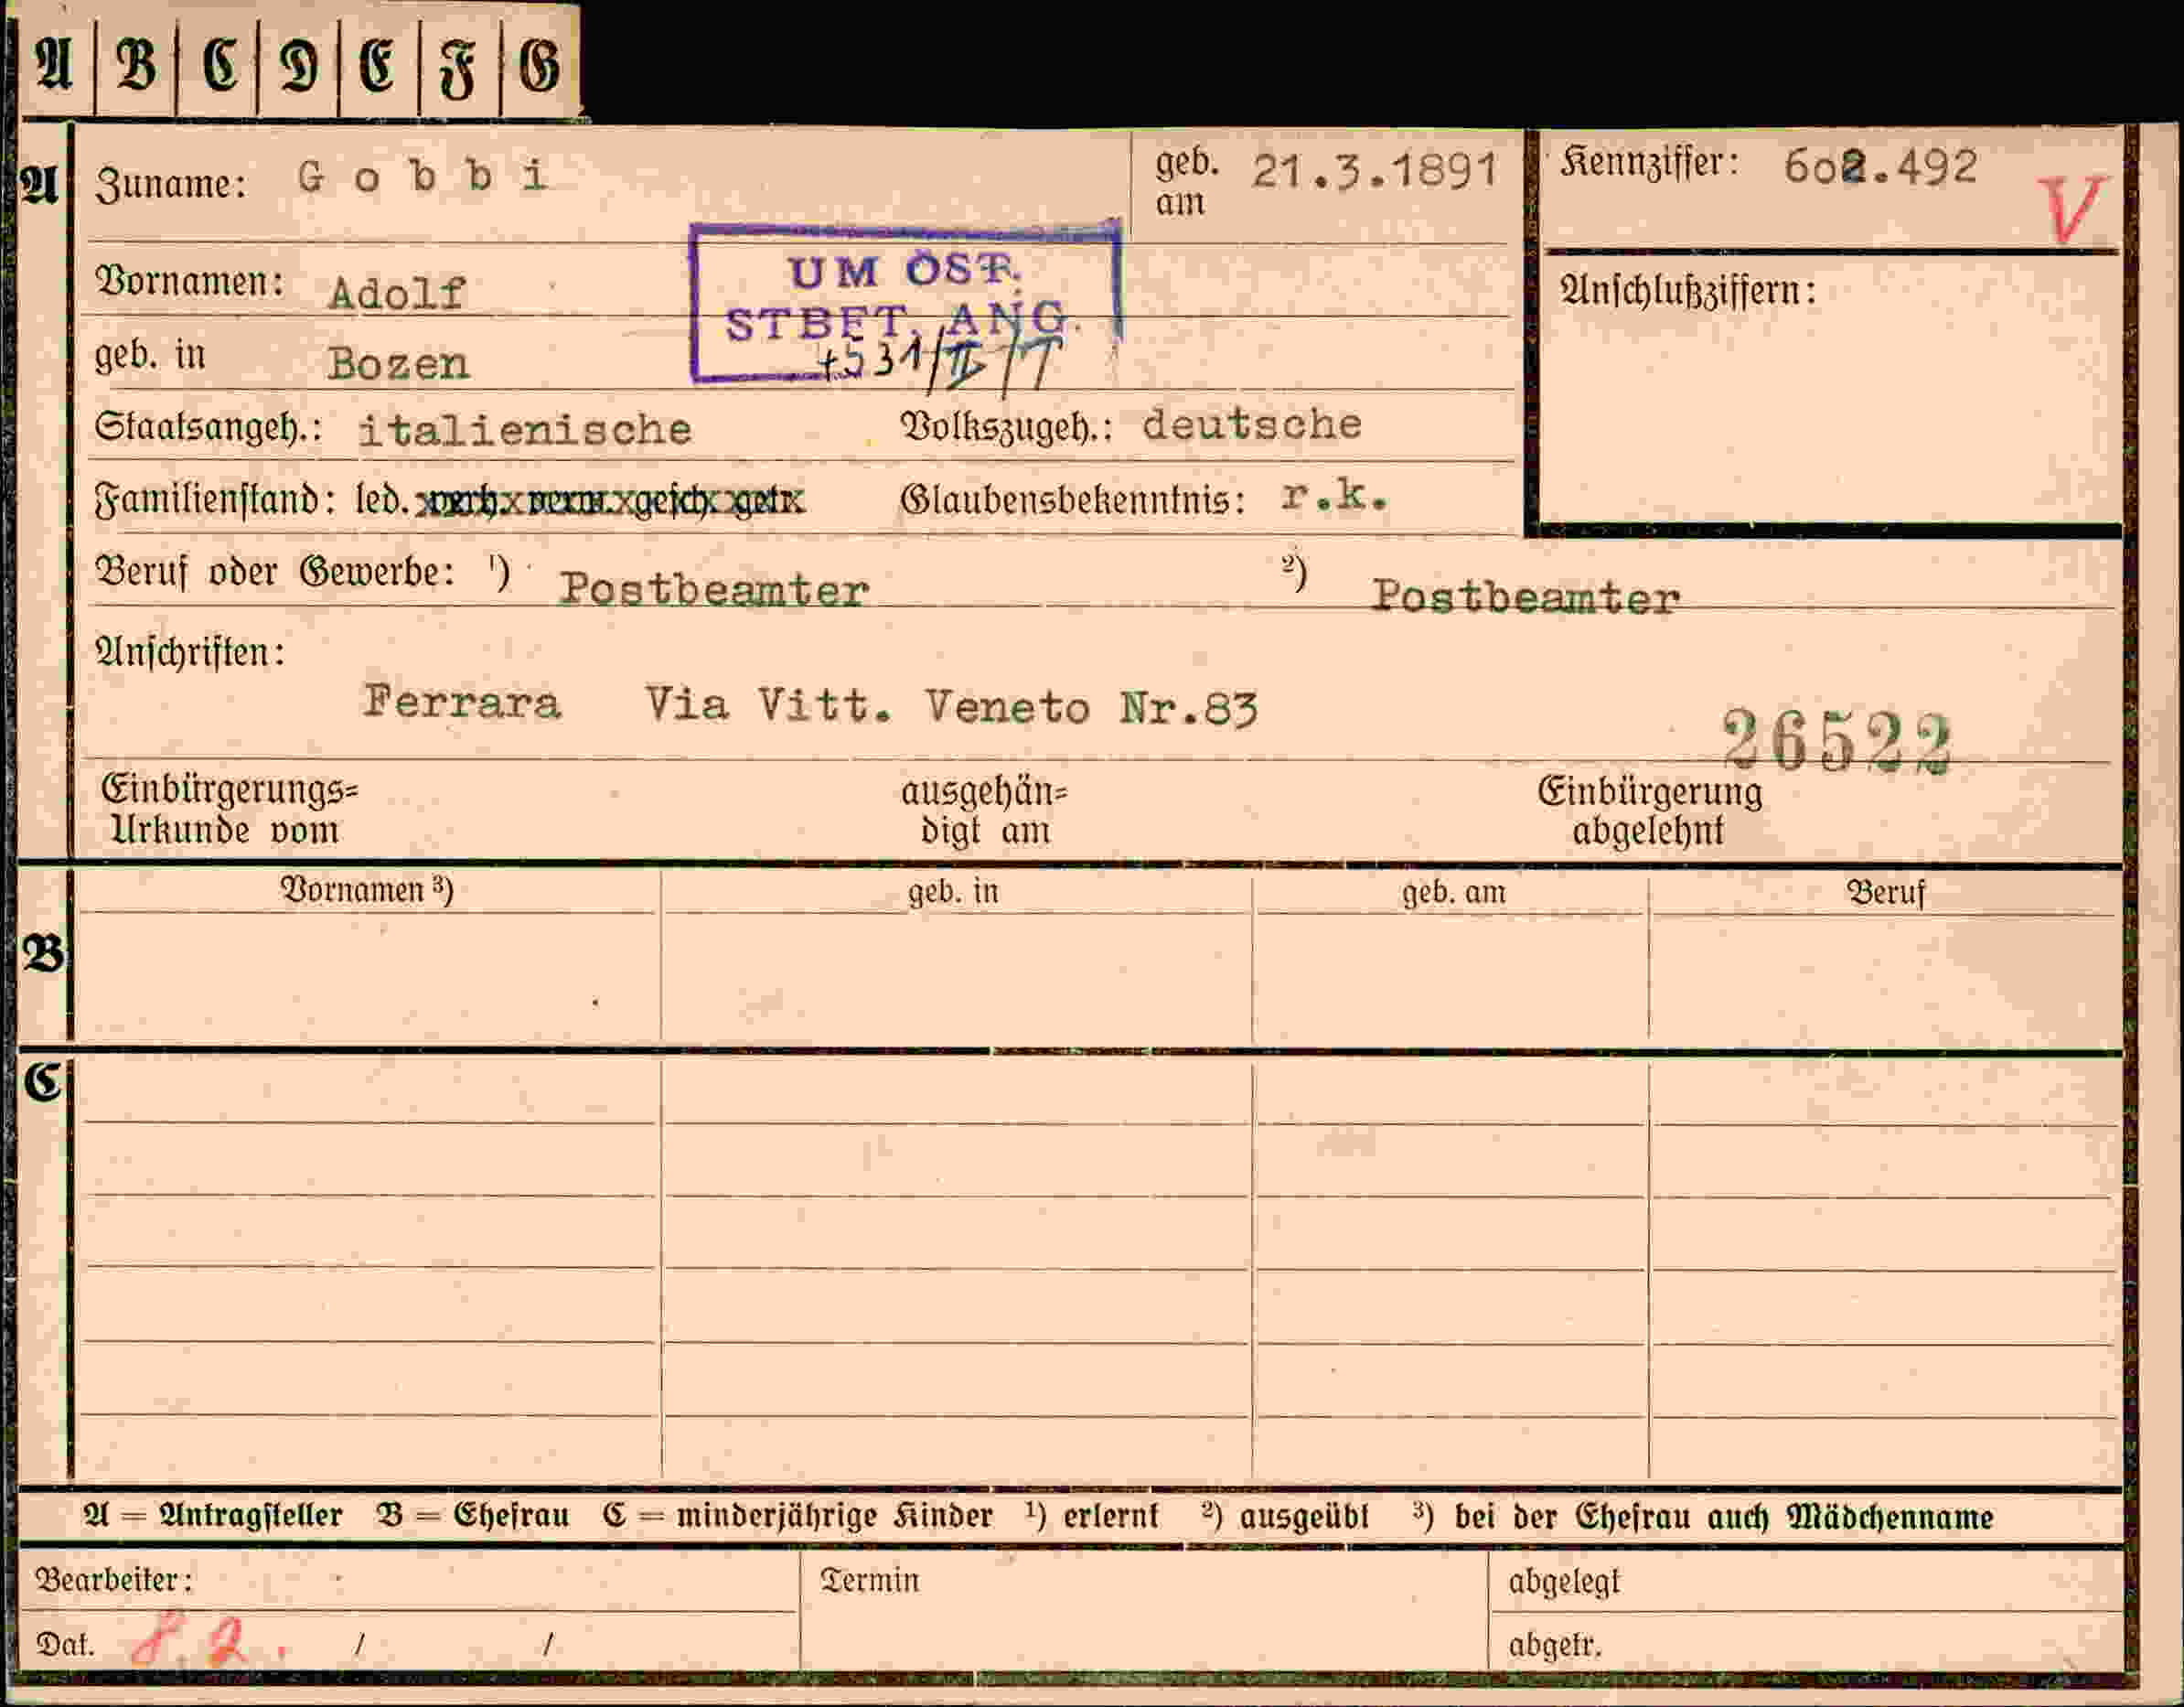Select the index tab letter A at top
Viewport: 2184px width, 1707px height.
point(54,66)
